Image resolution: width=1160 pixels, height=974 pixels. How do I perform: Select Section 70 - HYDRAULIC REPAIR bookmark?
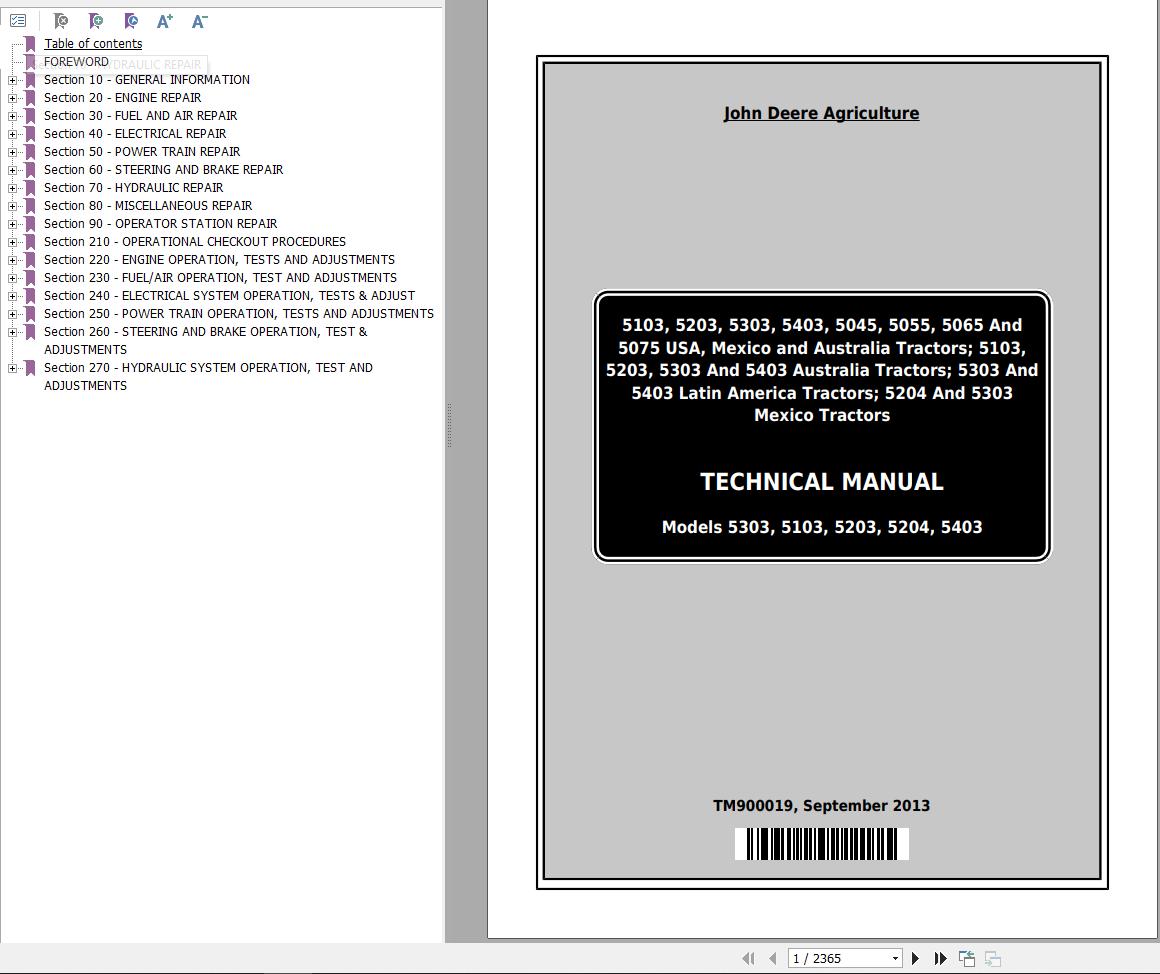pyautogui.click(x=133, y=188)
